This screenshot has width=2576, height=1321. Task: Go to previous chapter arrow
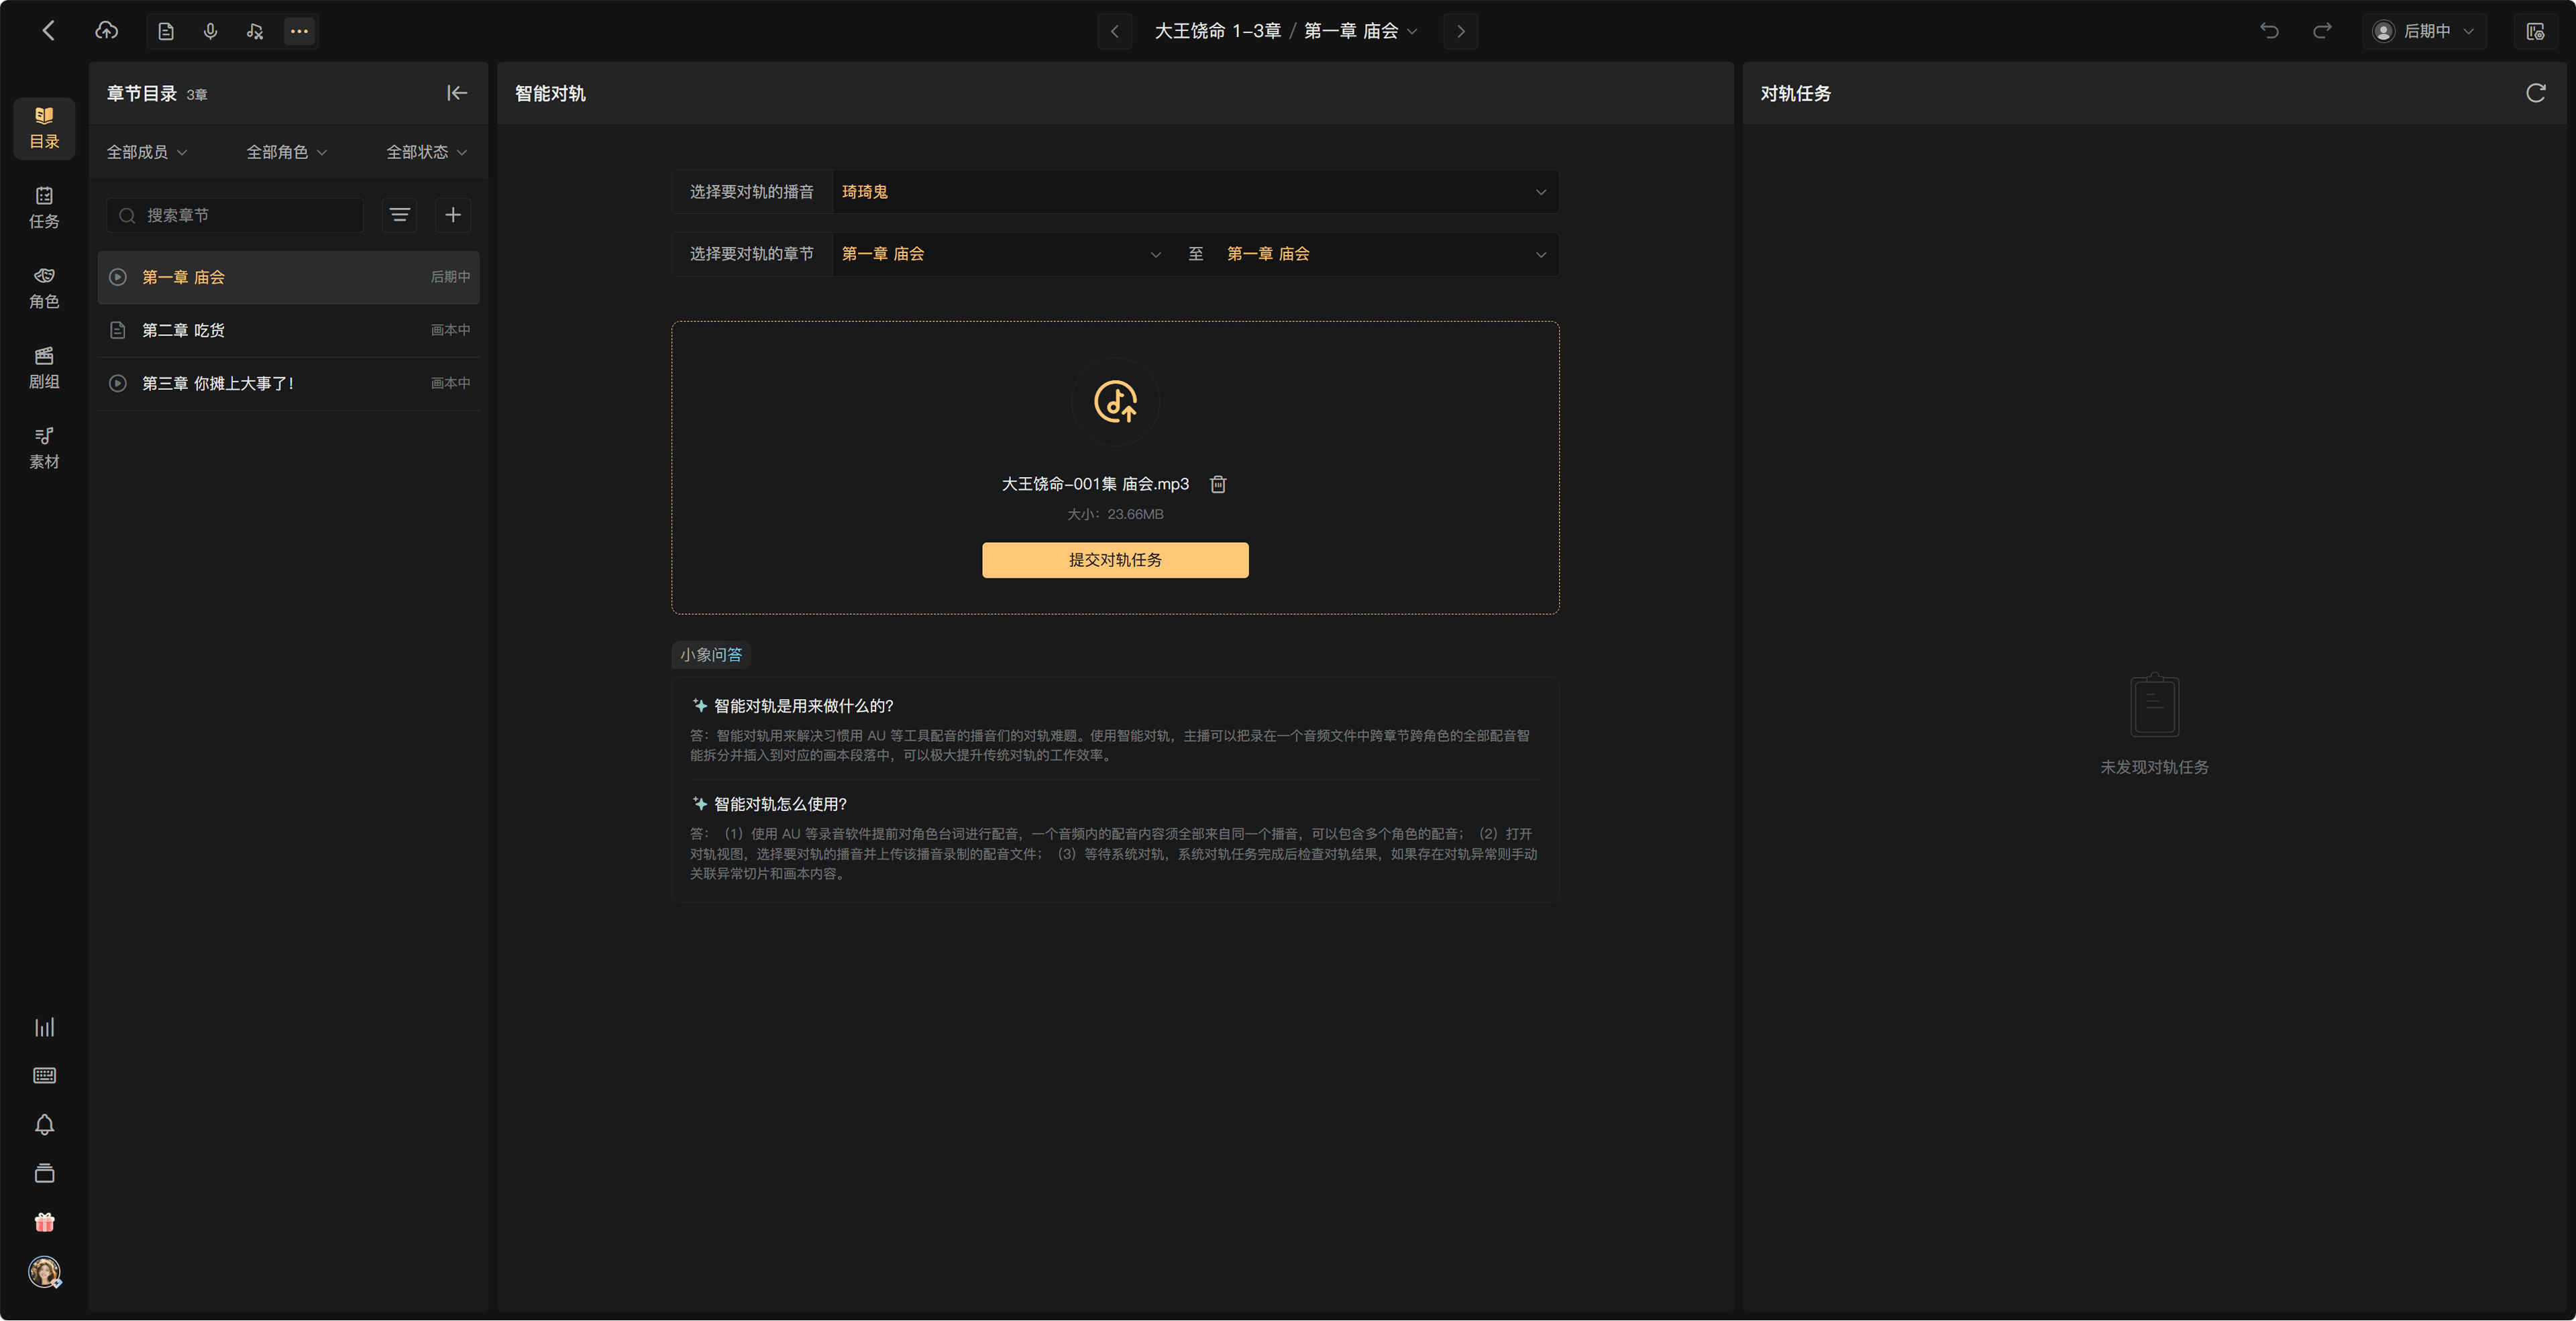[x=1115, y=31]
